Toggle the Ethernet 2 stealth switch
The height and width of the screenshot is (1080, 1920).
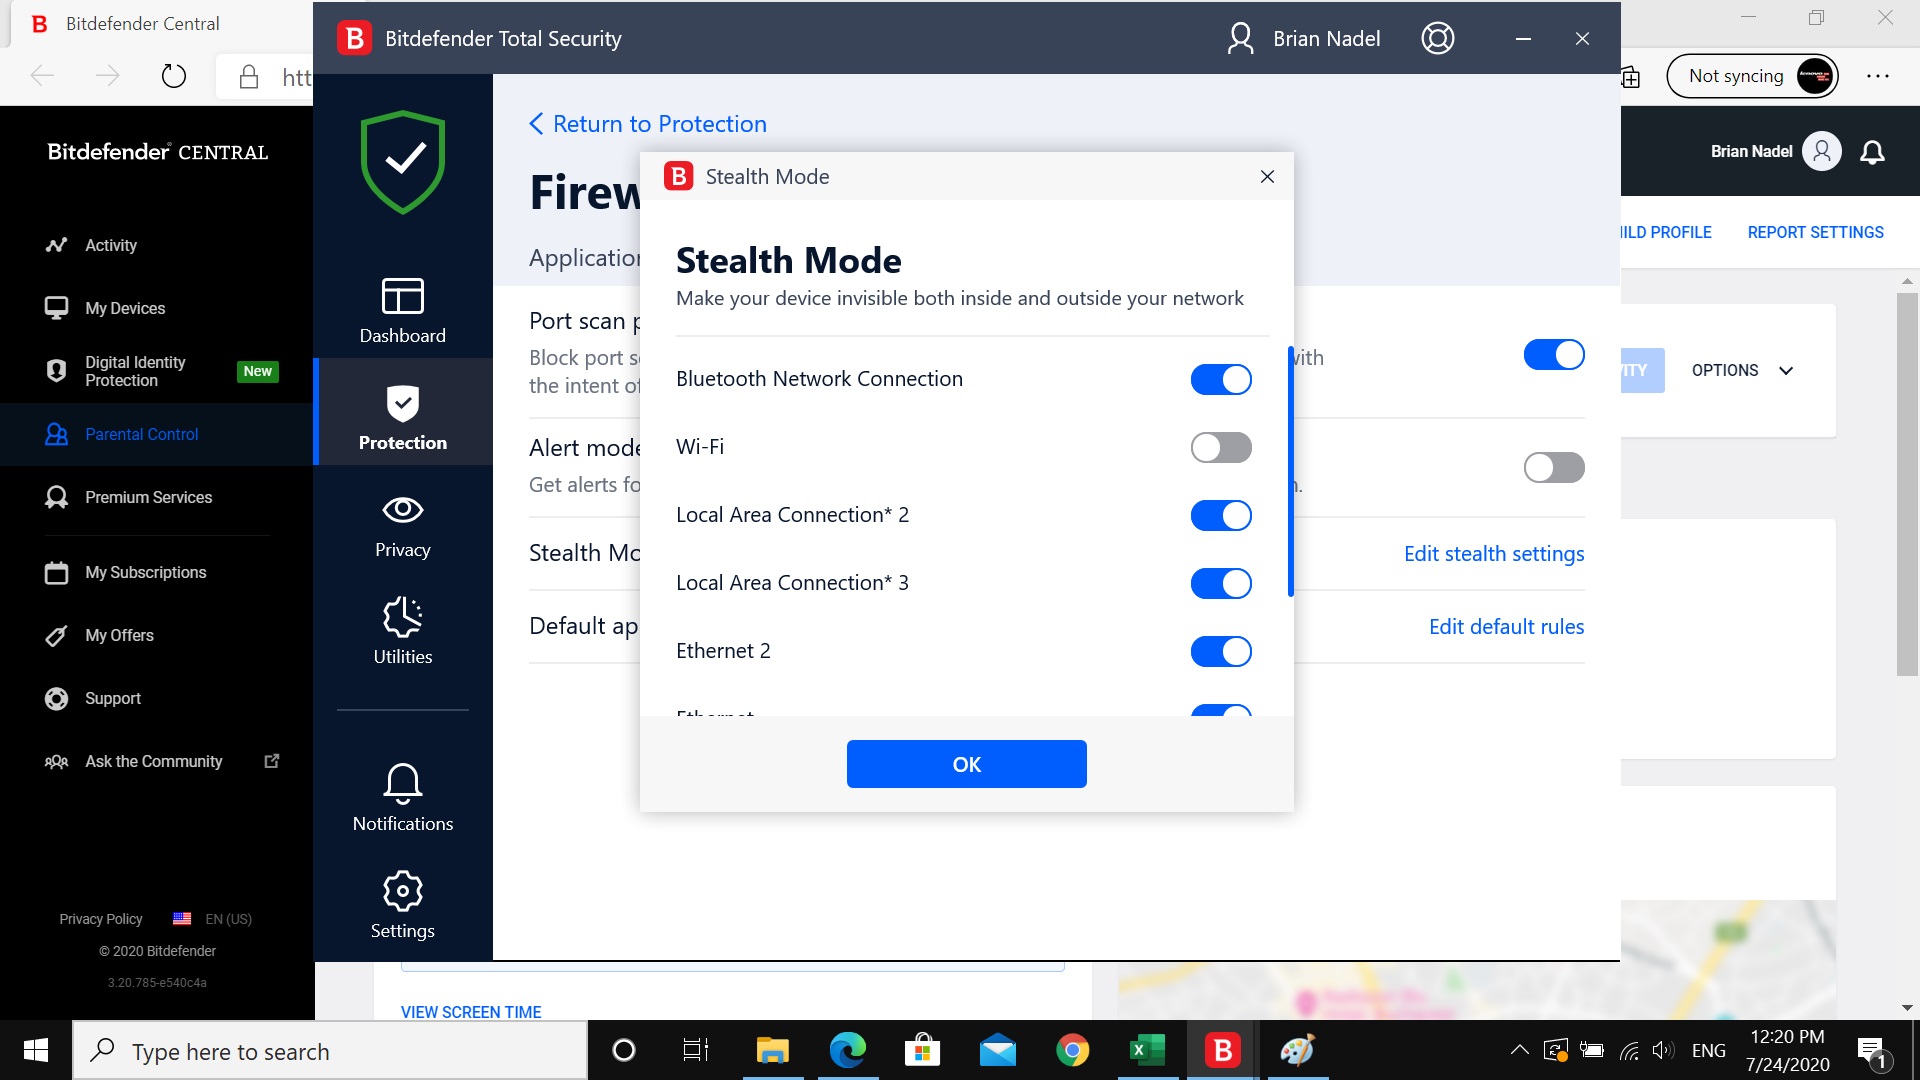coord(1221,651)
